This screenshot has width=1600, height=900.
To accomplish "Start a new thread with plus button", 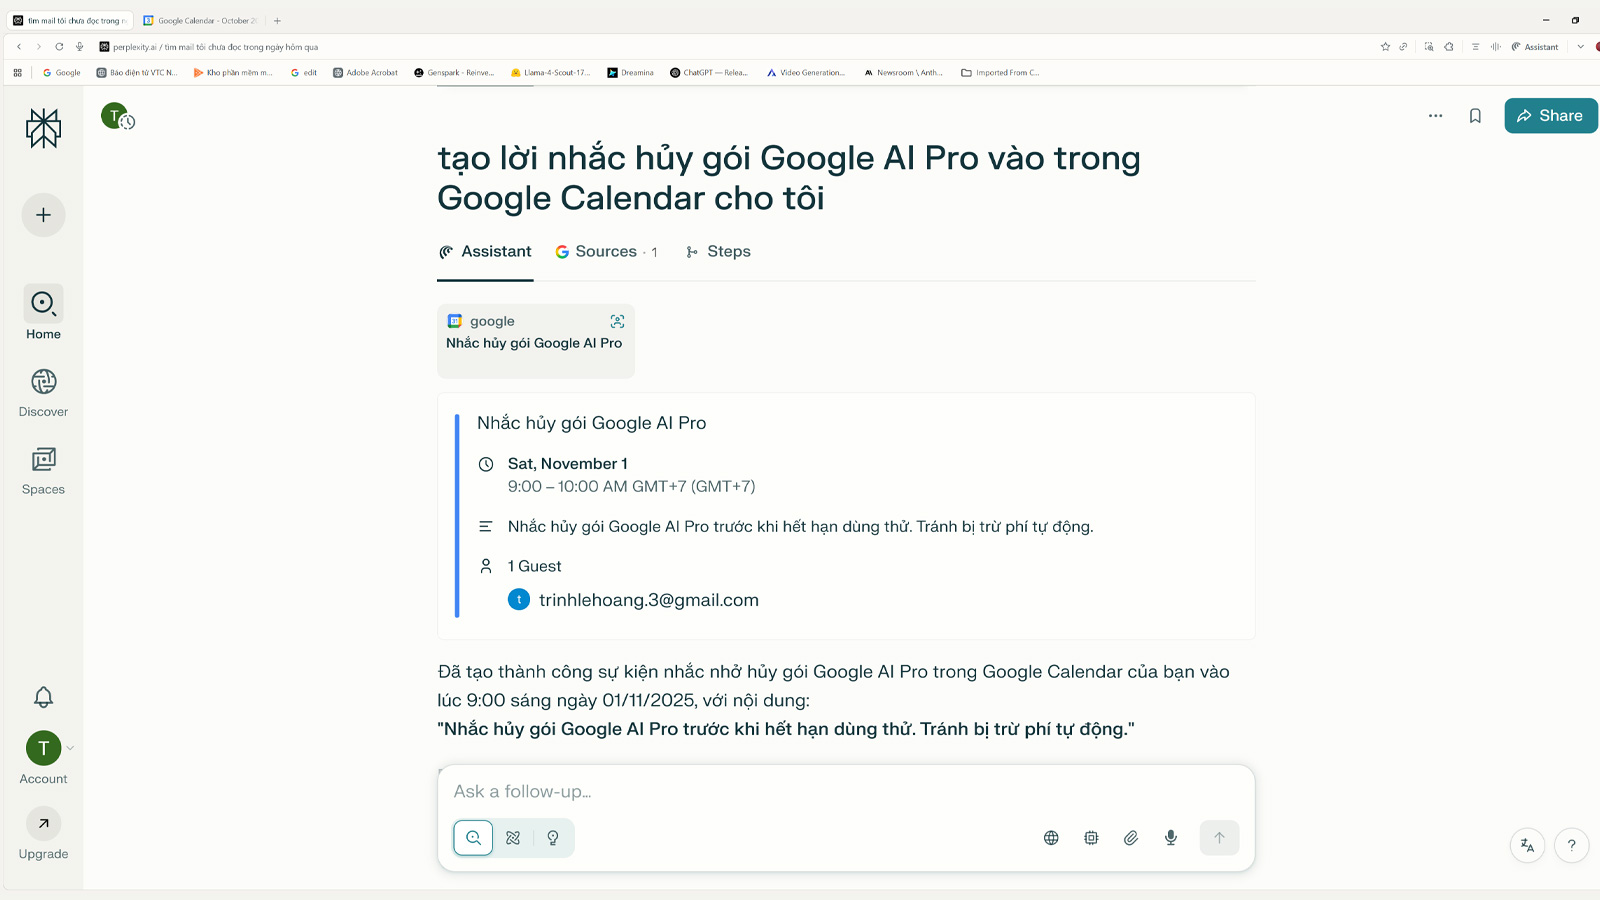I will point(43,215).
